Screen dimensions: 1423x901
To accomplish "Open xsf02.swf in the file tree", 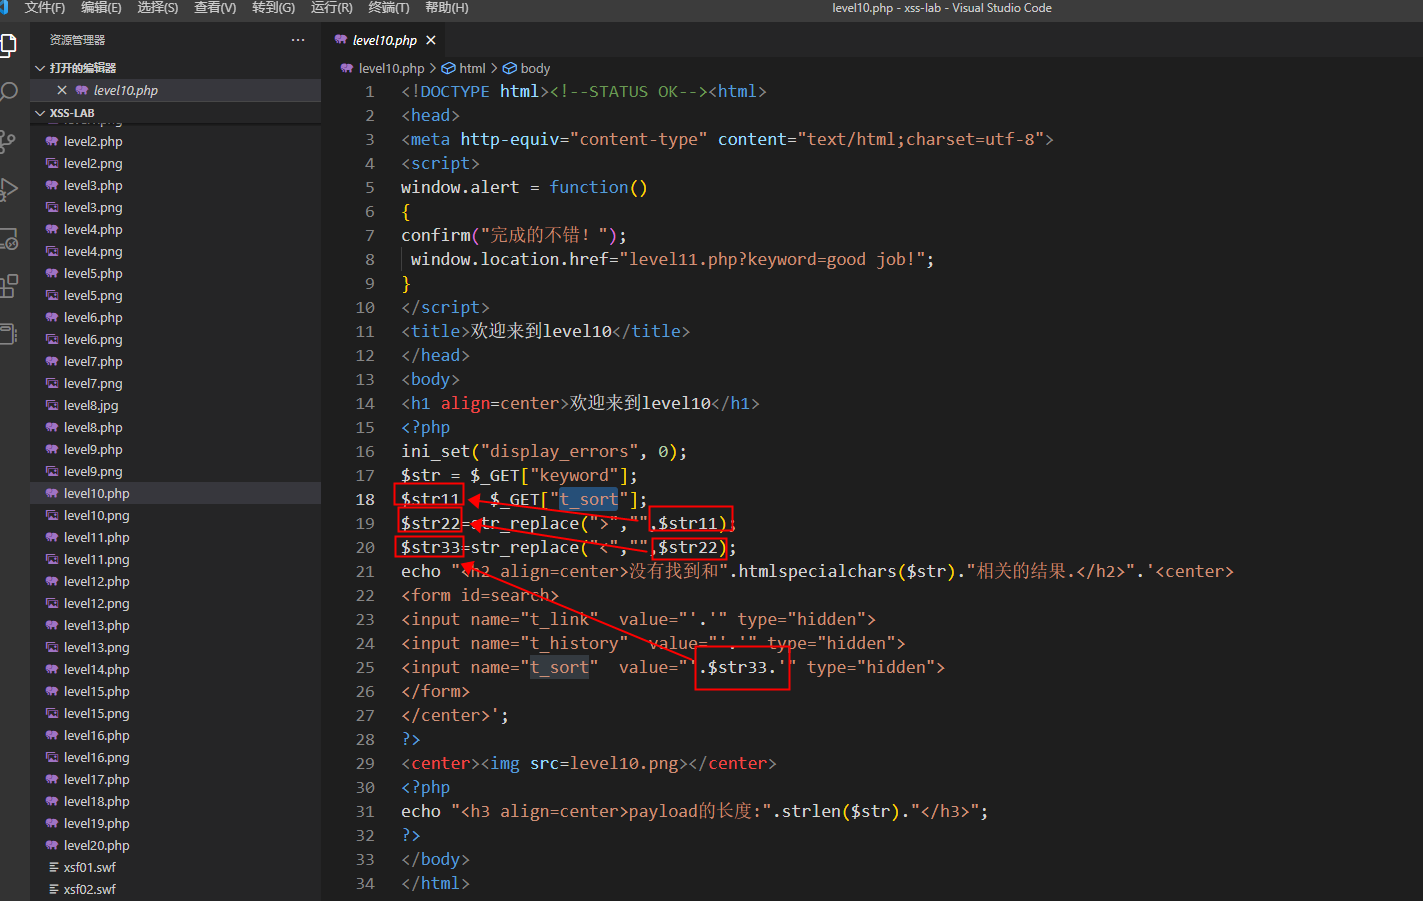I will 90,889.
